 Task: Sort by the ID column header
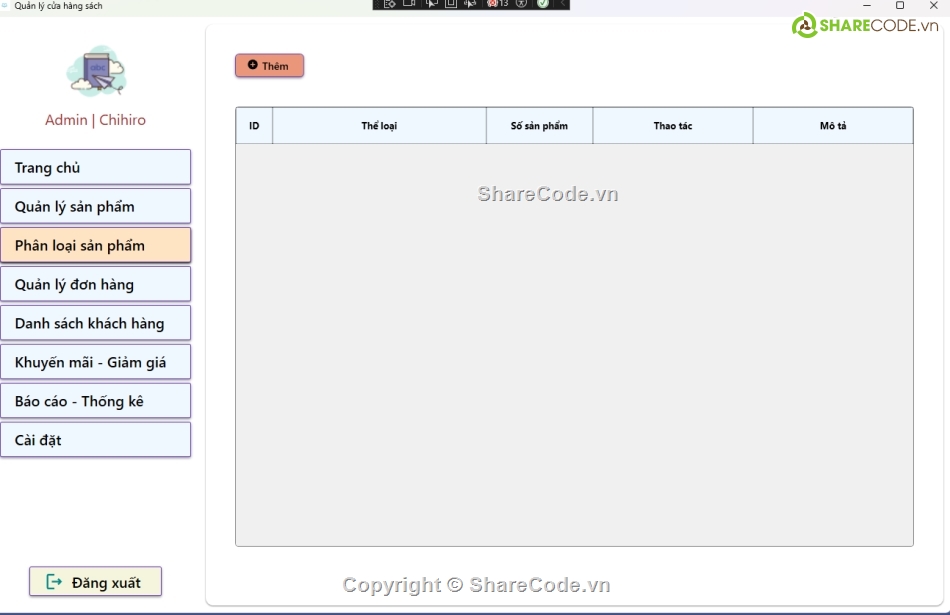click(254, 126)
